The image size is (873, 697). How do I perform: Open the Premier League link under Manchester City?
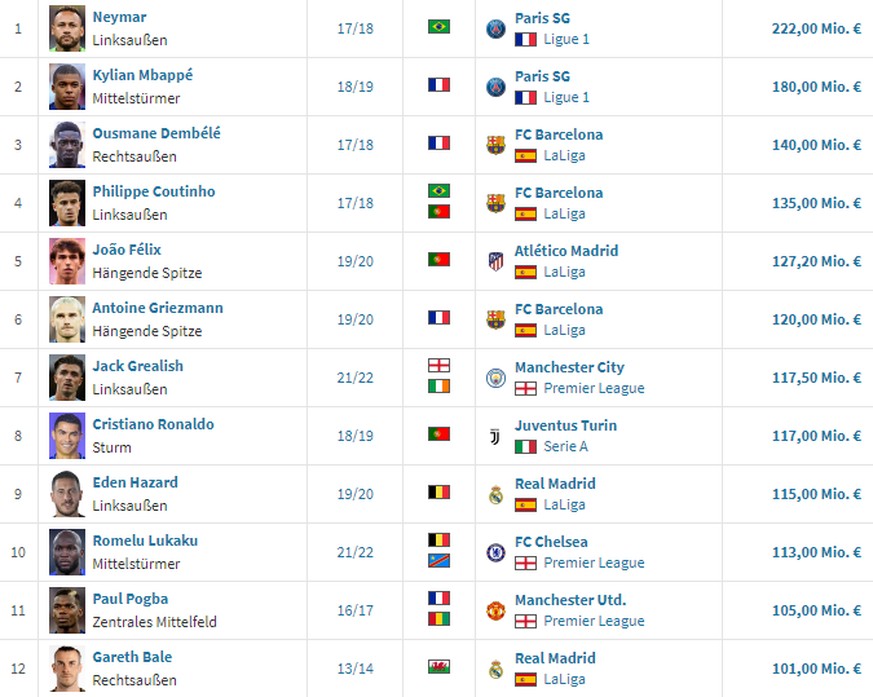tap(594, 388)
